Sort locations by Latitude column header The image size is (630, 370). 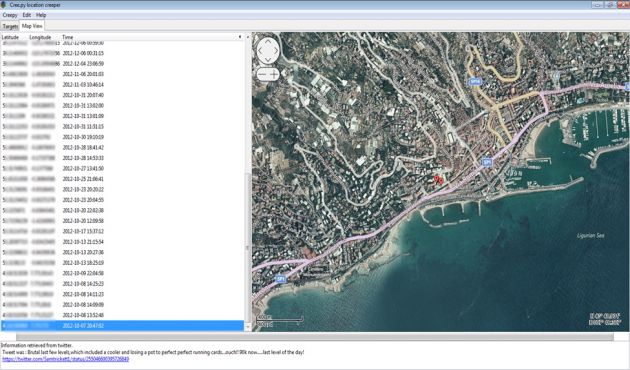10,37
